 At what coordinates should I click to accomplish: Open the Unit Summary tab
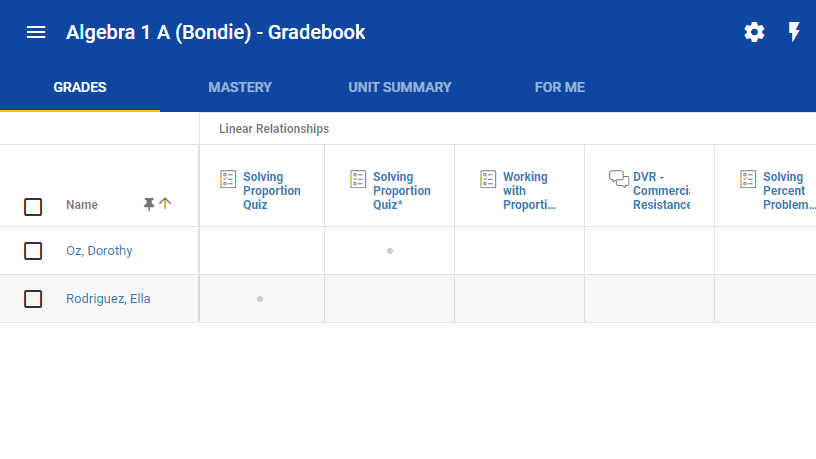click(x=400, y=87)
